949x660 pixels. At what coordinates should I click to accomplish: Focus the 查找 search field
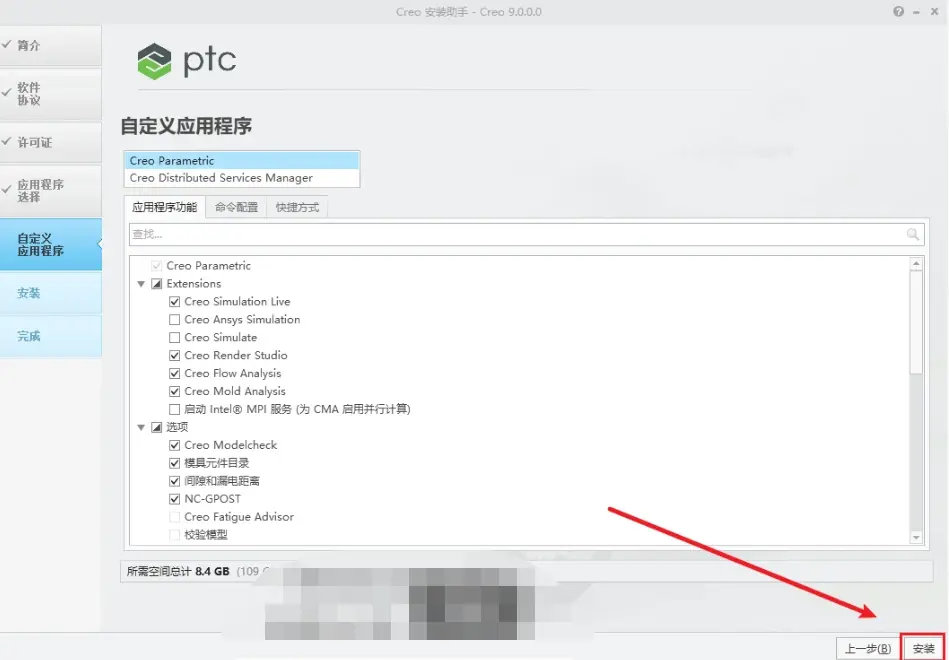coord(518,234)
